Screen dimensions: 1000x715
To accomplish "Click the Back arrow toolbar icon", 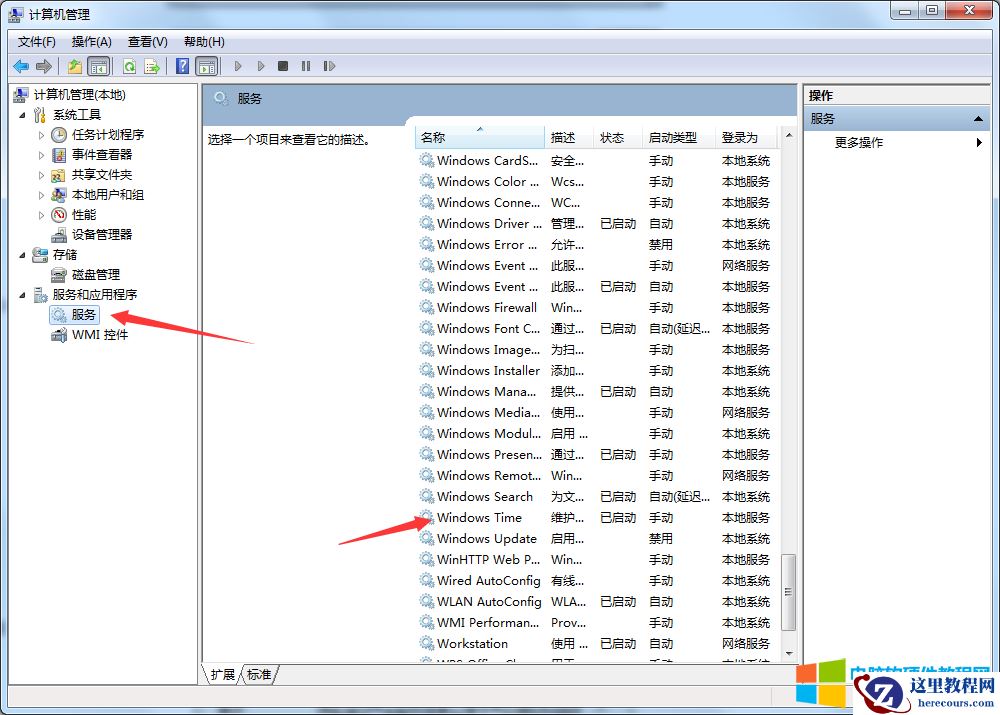I will 21,66.
